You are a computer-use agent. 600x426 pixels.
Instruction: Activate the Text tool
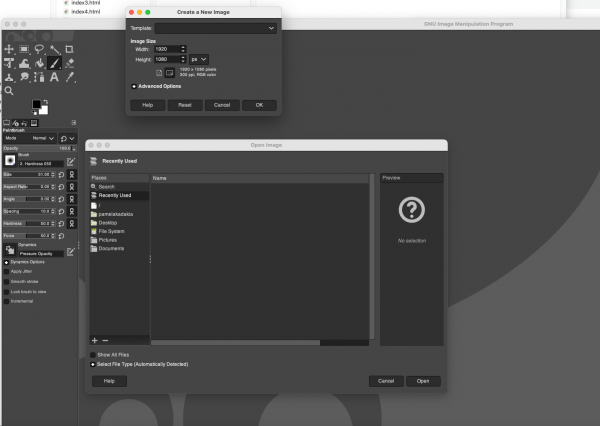(54, 77)
